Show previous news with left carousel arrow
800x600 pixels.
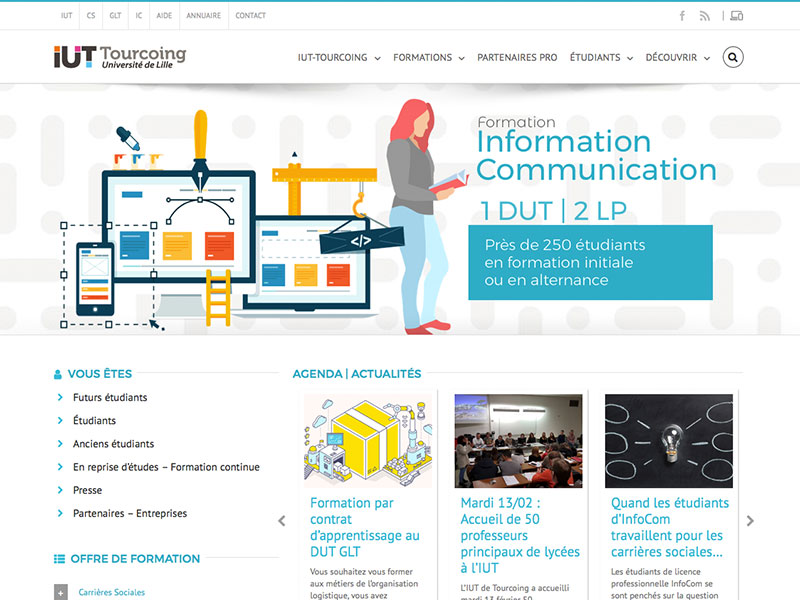point(282,521)
